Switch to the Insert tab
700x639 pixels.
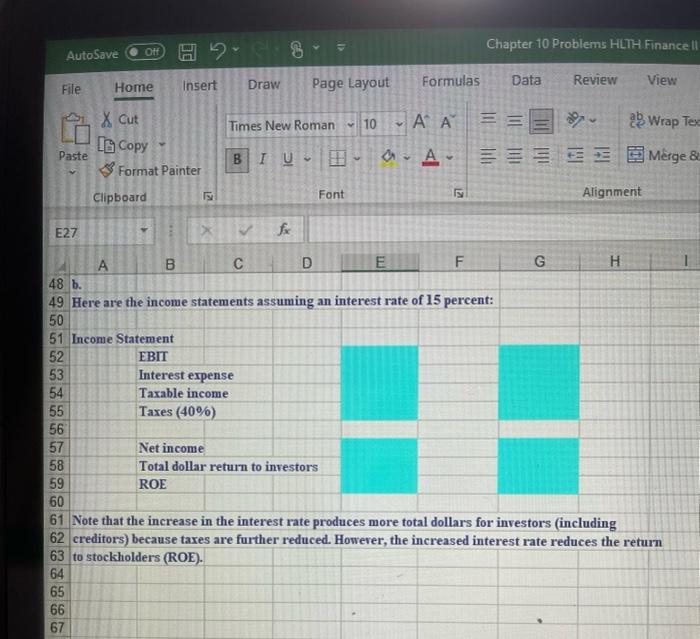(x=200, y=85)
